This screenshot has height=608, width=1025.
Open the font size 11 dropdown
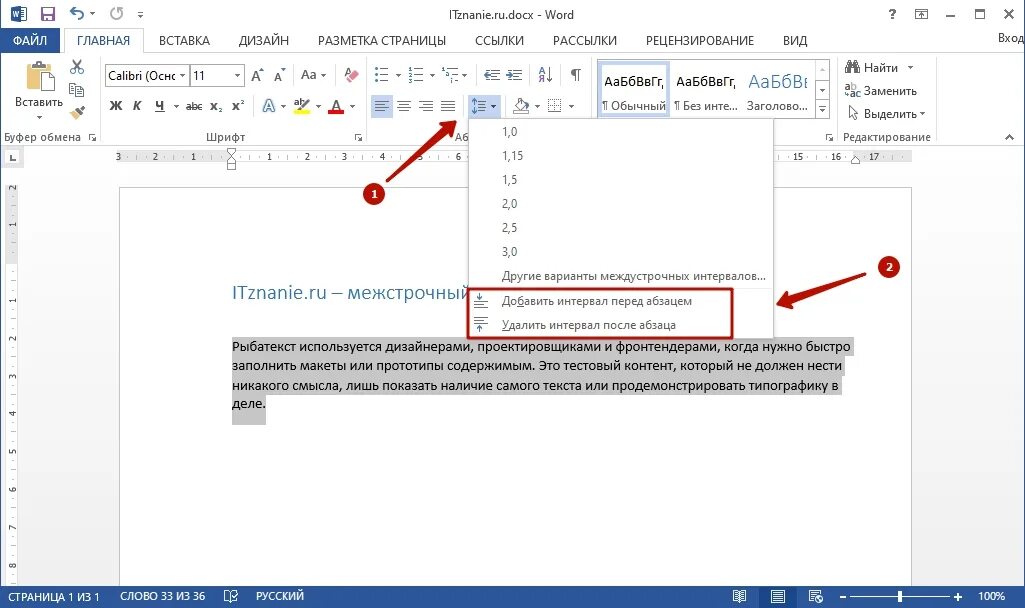pyautogui.click(x=237, y=76)
